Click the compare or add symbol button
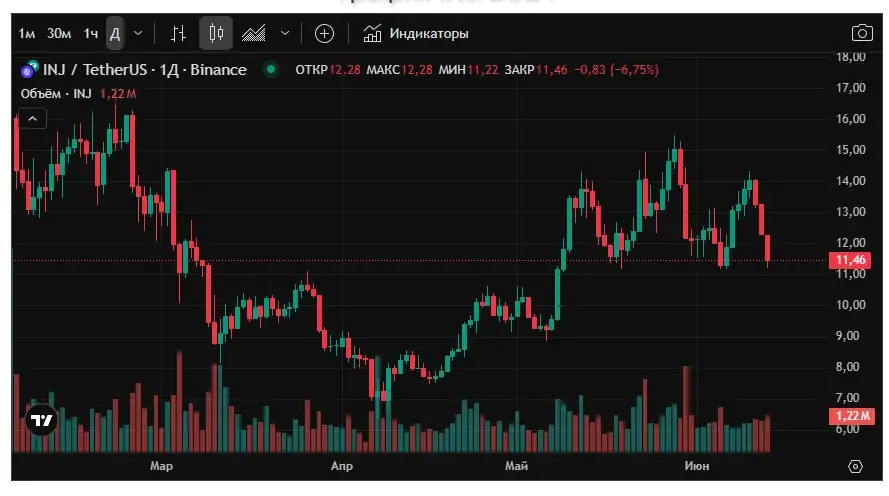Viewport: 889px width, 496px height. coord(324,33)
